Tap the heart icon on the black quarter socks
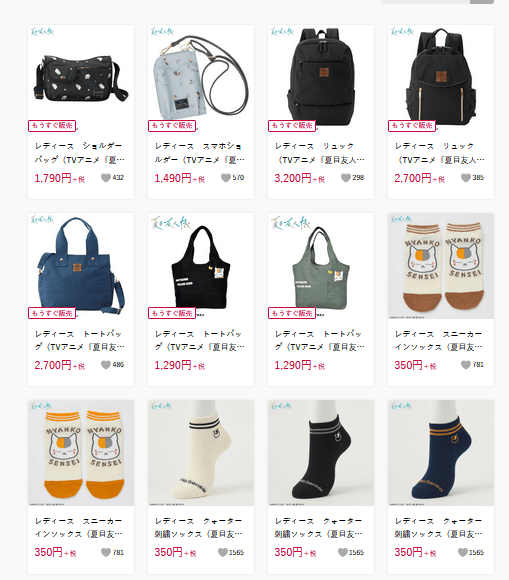509x580 pixels. point(343,552)
